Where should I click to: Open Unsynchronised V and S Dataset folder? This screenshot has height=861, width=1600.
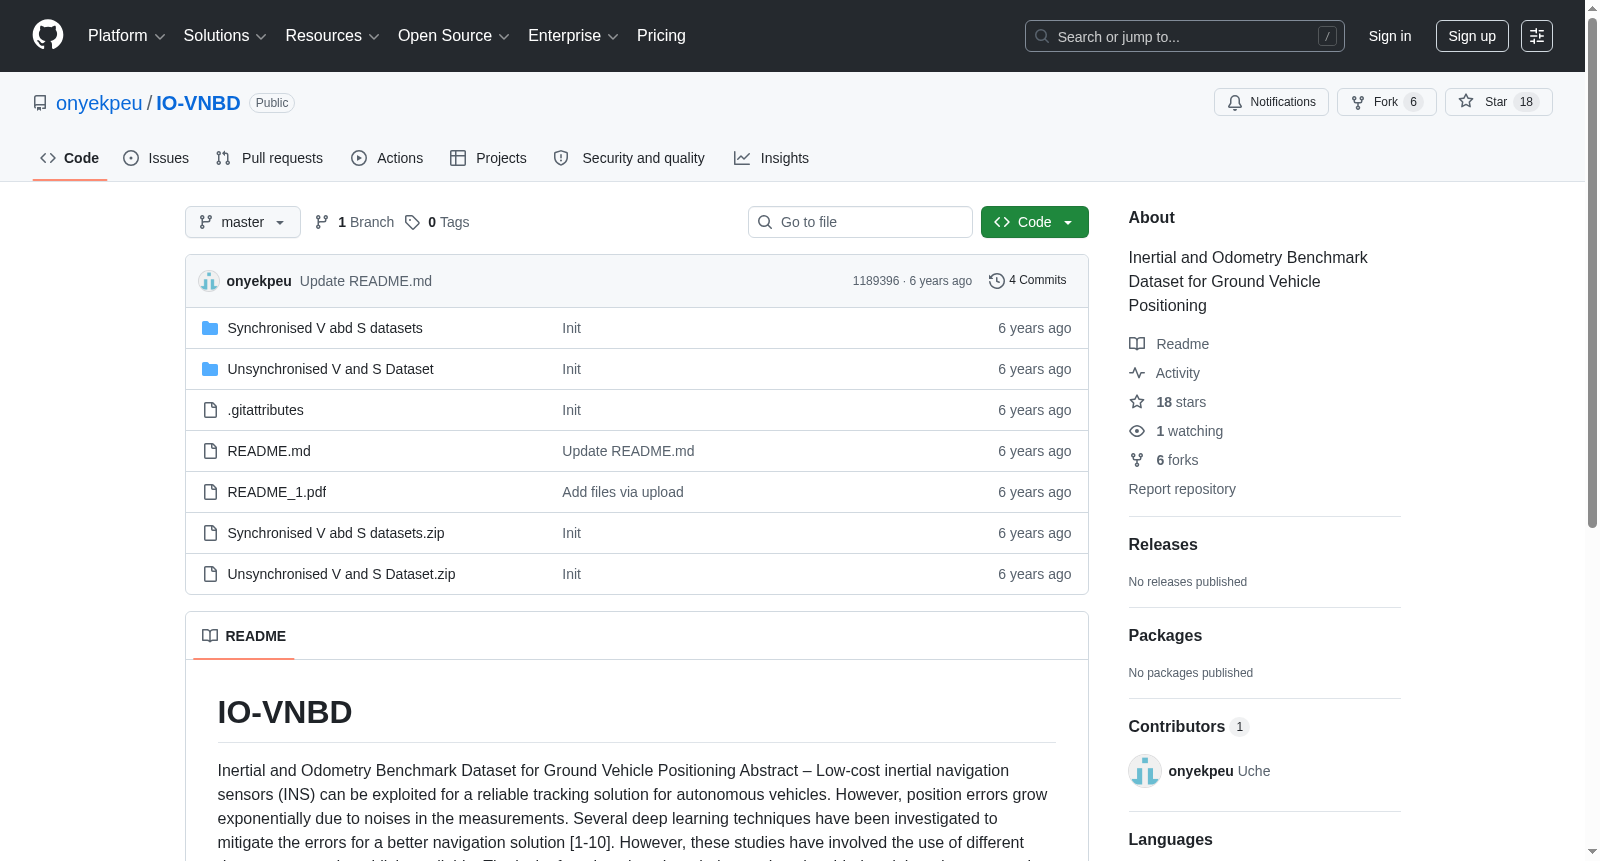tap(331, 369)
